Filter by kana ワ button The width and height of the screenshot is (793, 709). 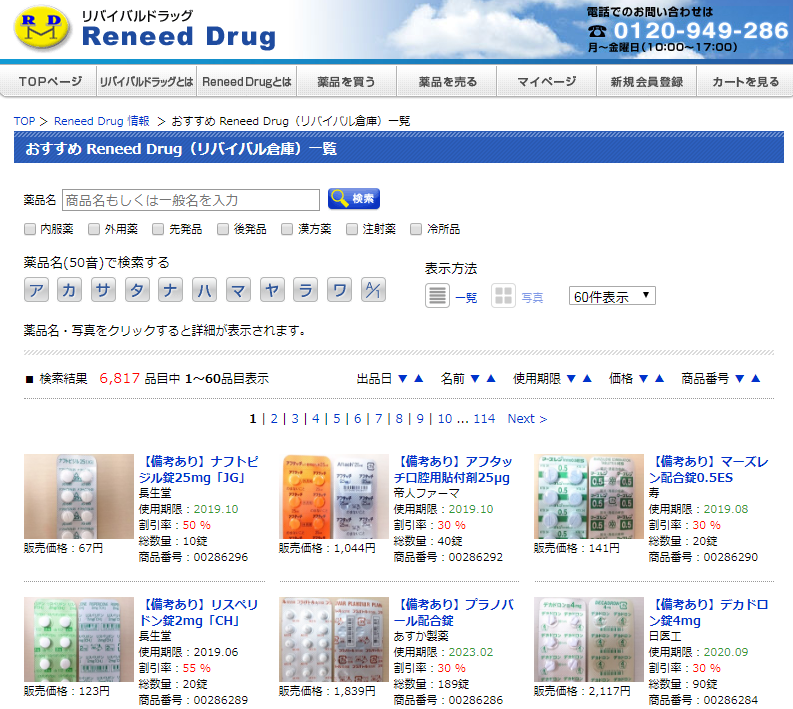pos(339,290)
